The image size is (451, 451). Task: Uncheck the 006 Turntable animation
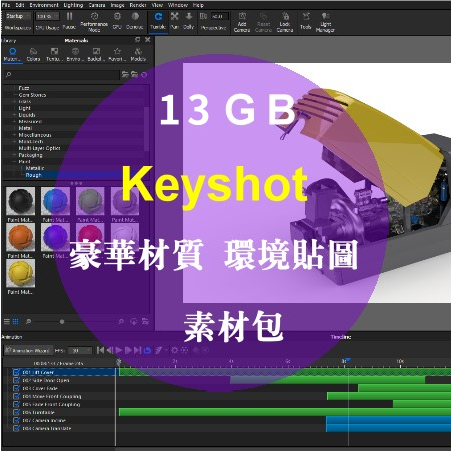pyautogui.click(x=16, y=412)
